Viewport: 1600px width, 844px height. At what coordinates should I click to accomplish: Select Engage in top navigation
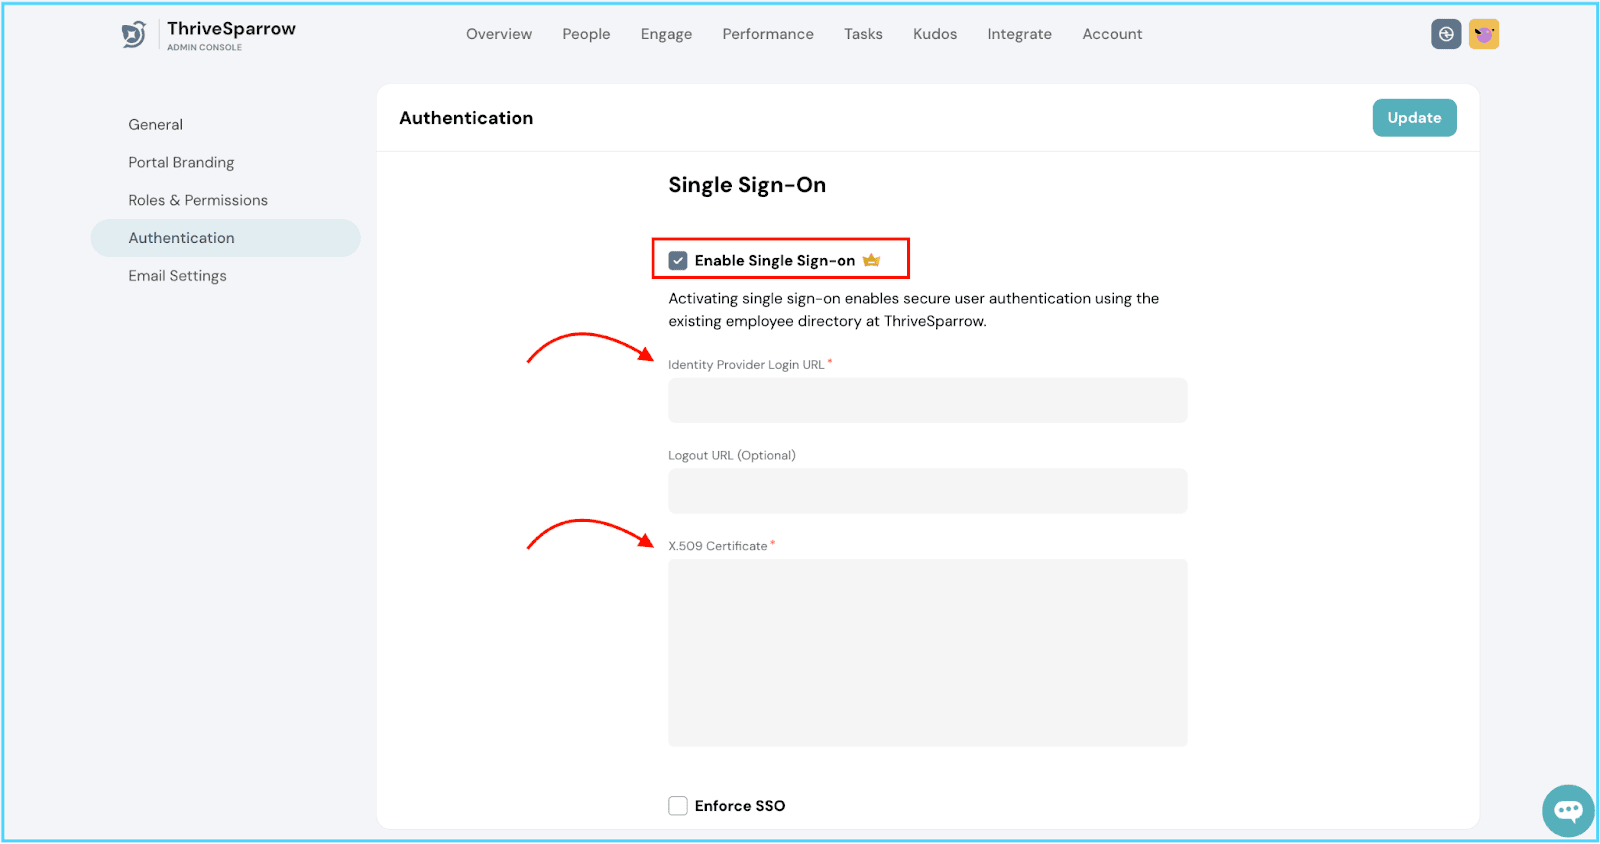[x=666, y=34]
